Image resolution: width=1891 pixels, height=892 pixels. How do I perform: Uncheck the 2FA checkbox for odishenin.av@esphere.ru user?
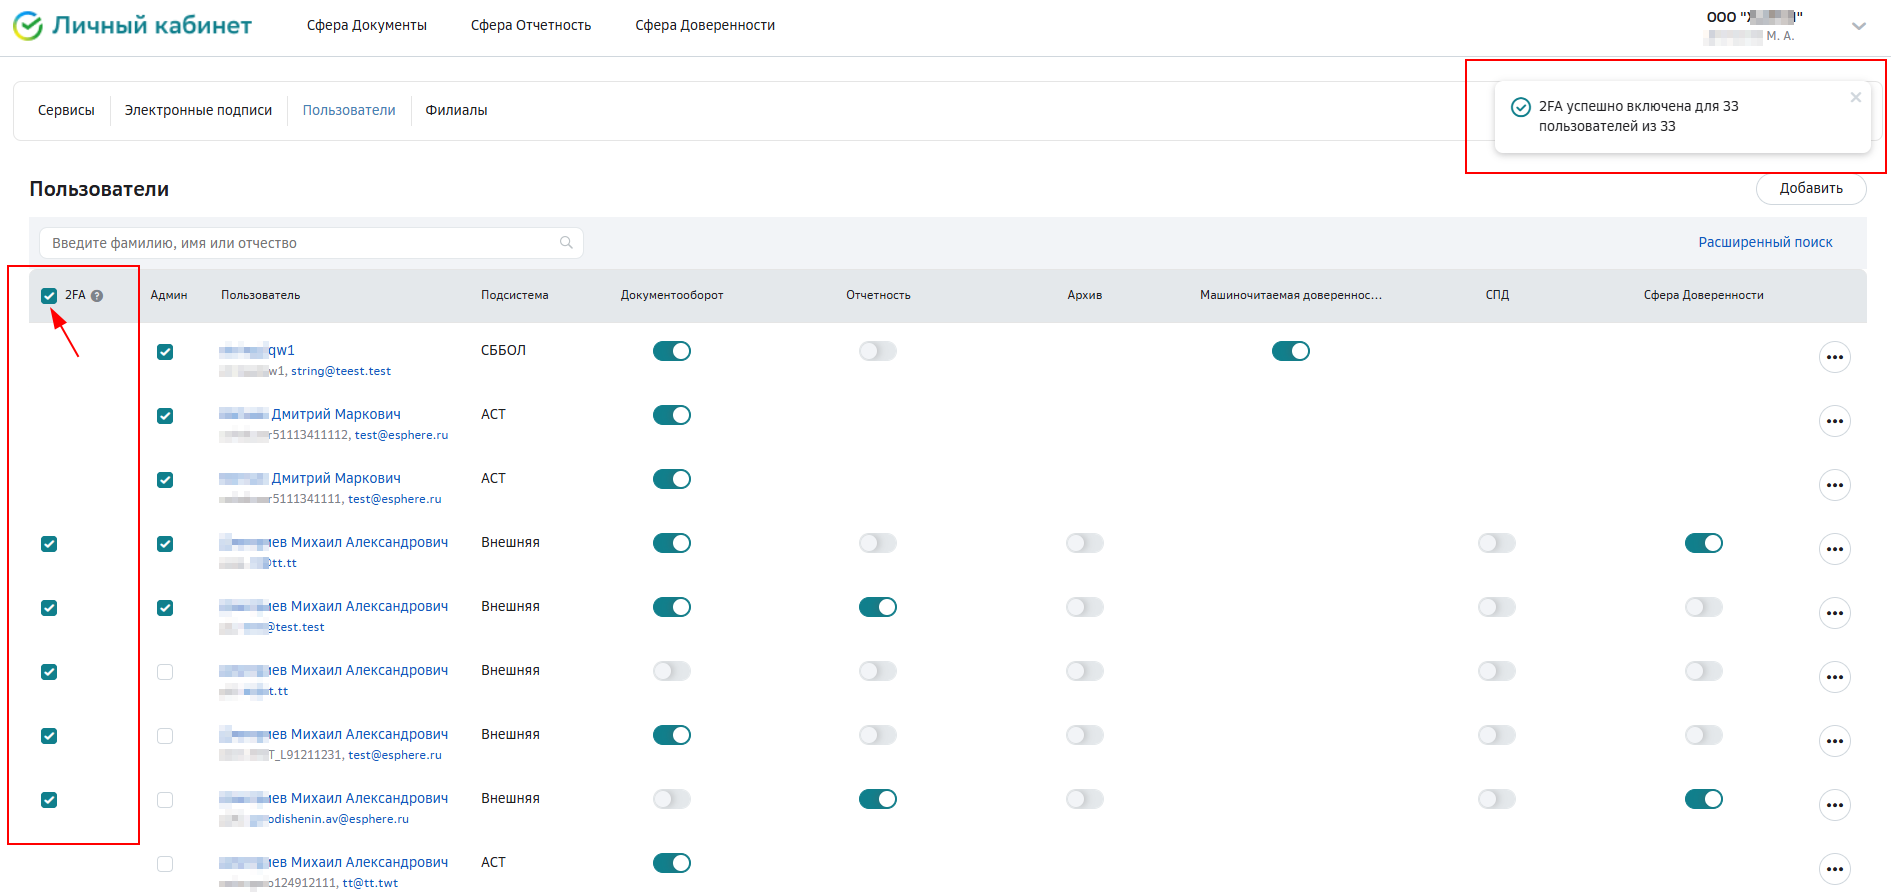49,800
